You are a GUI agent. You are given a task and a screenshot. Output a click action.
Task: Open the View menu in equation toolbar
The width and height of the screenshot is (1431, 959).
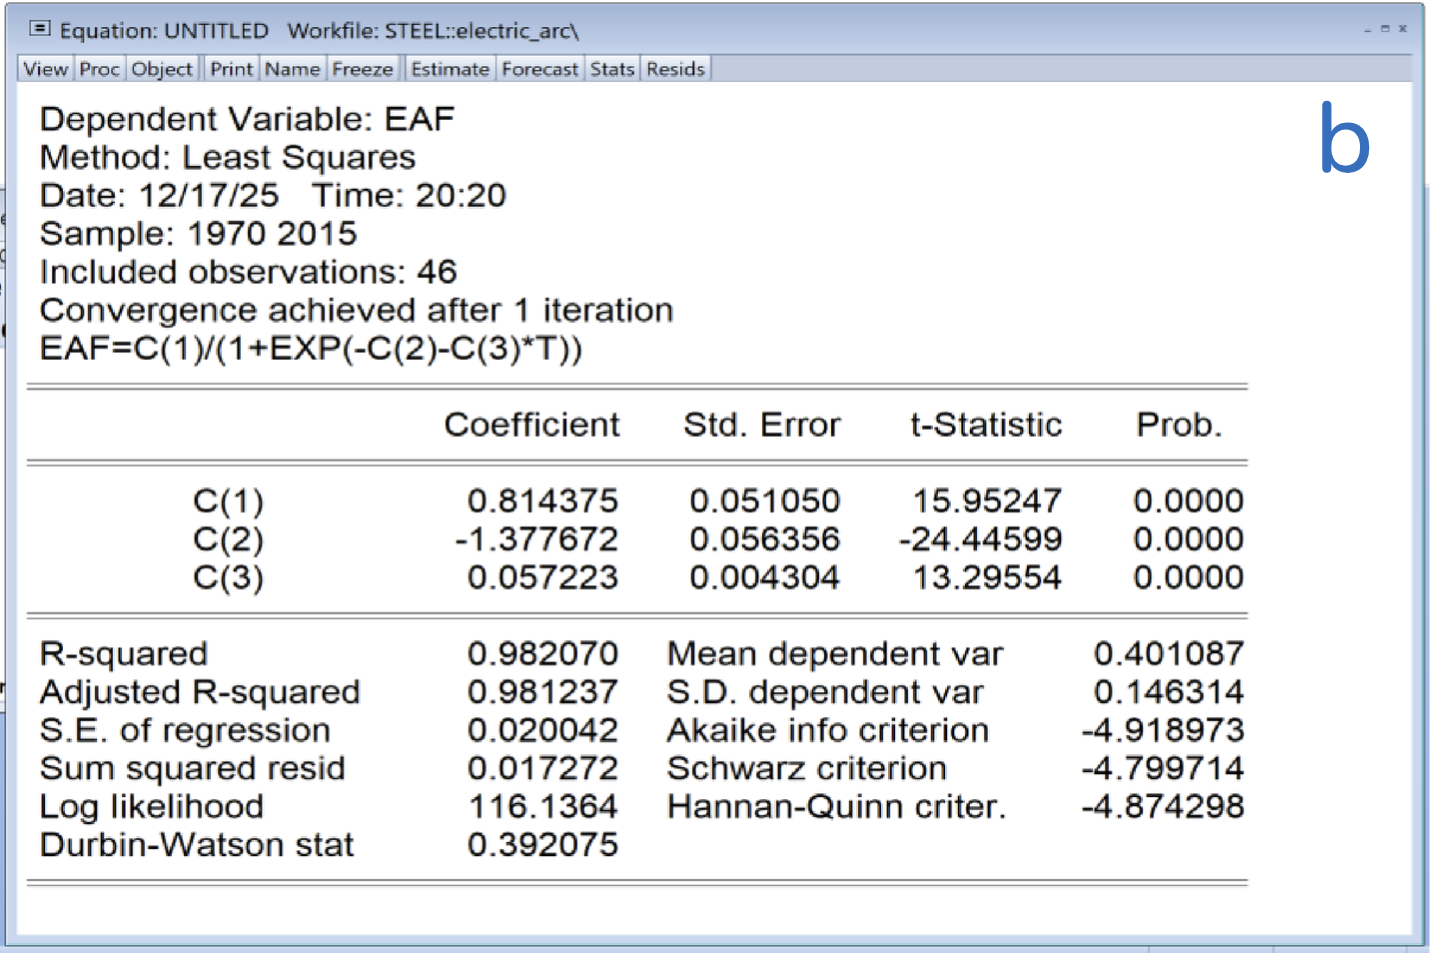click(x=45, y=69)
